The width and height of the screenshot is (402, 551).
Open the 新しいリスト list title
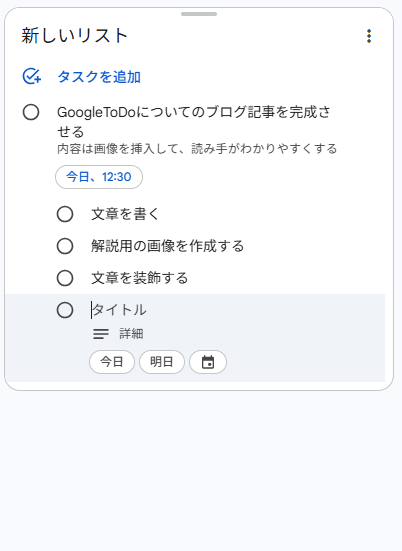coord(74,36)
